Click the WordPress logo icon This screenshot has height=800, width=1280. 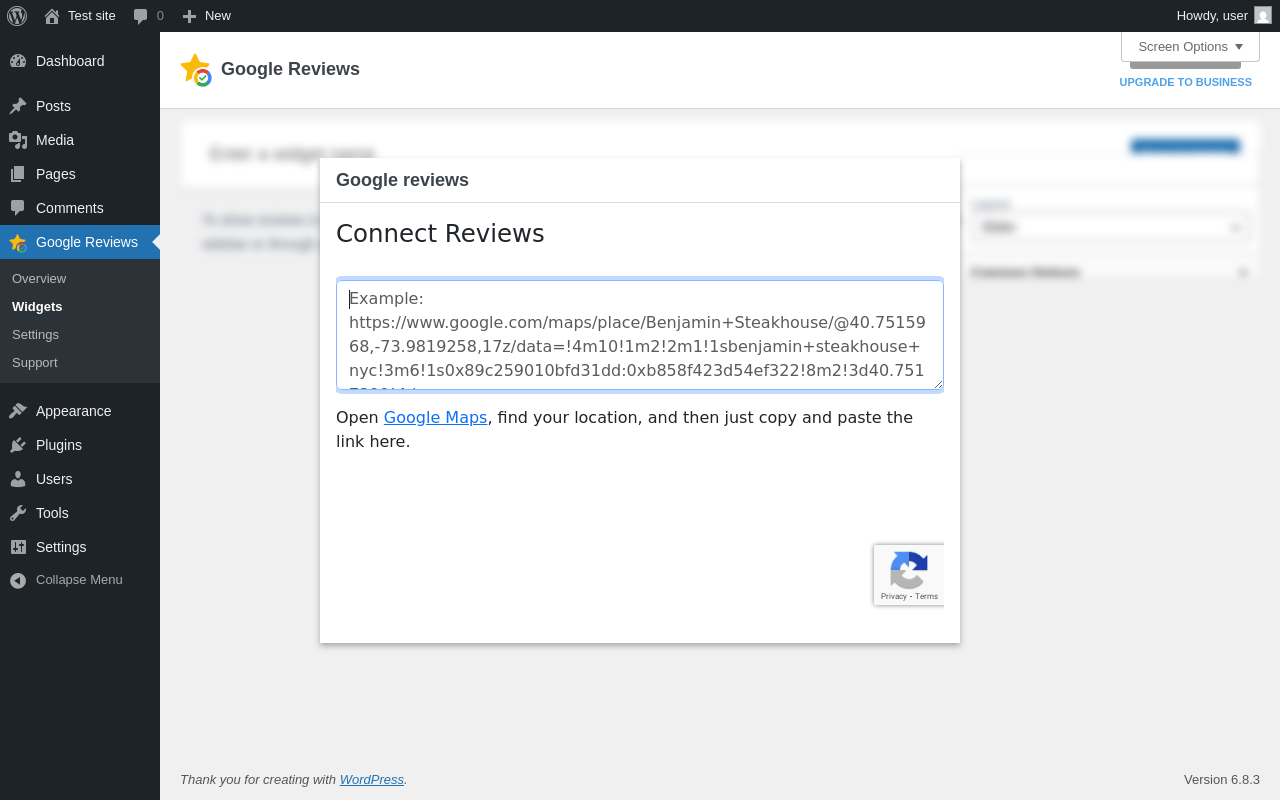pyautogui.click(x=17, y=16)
